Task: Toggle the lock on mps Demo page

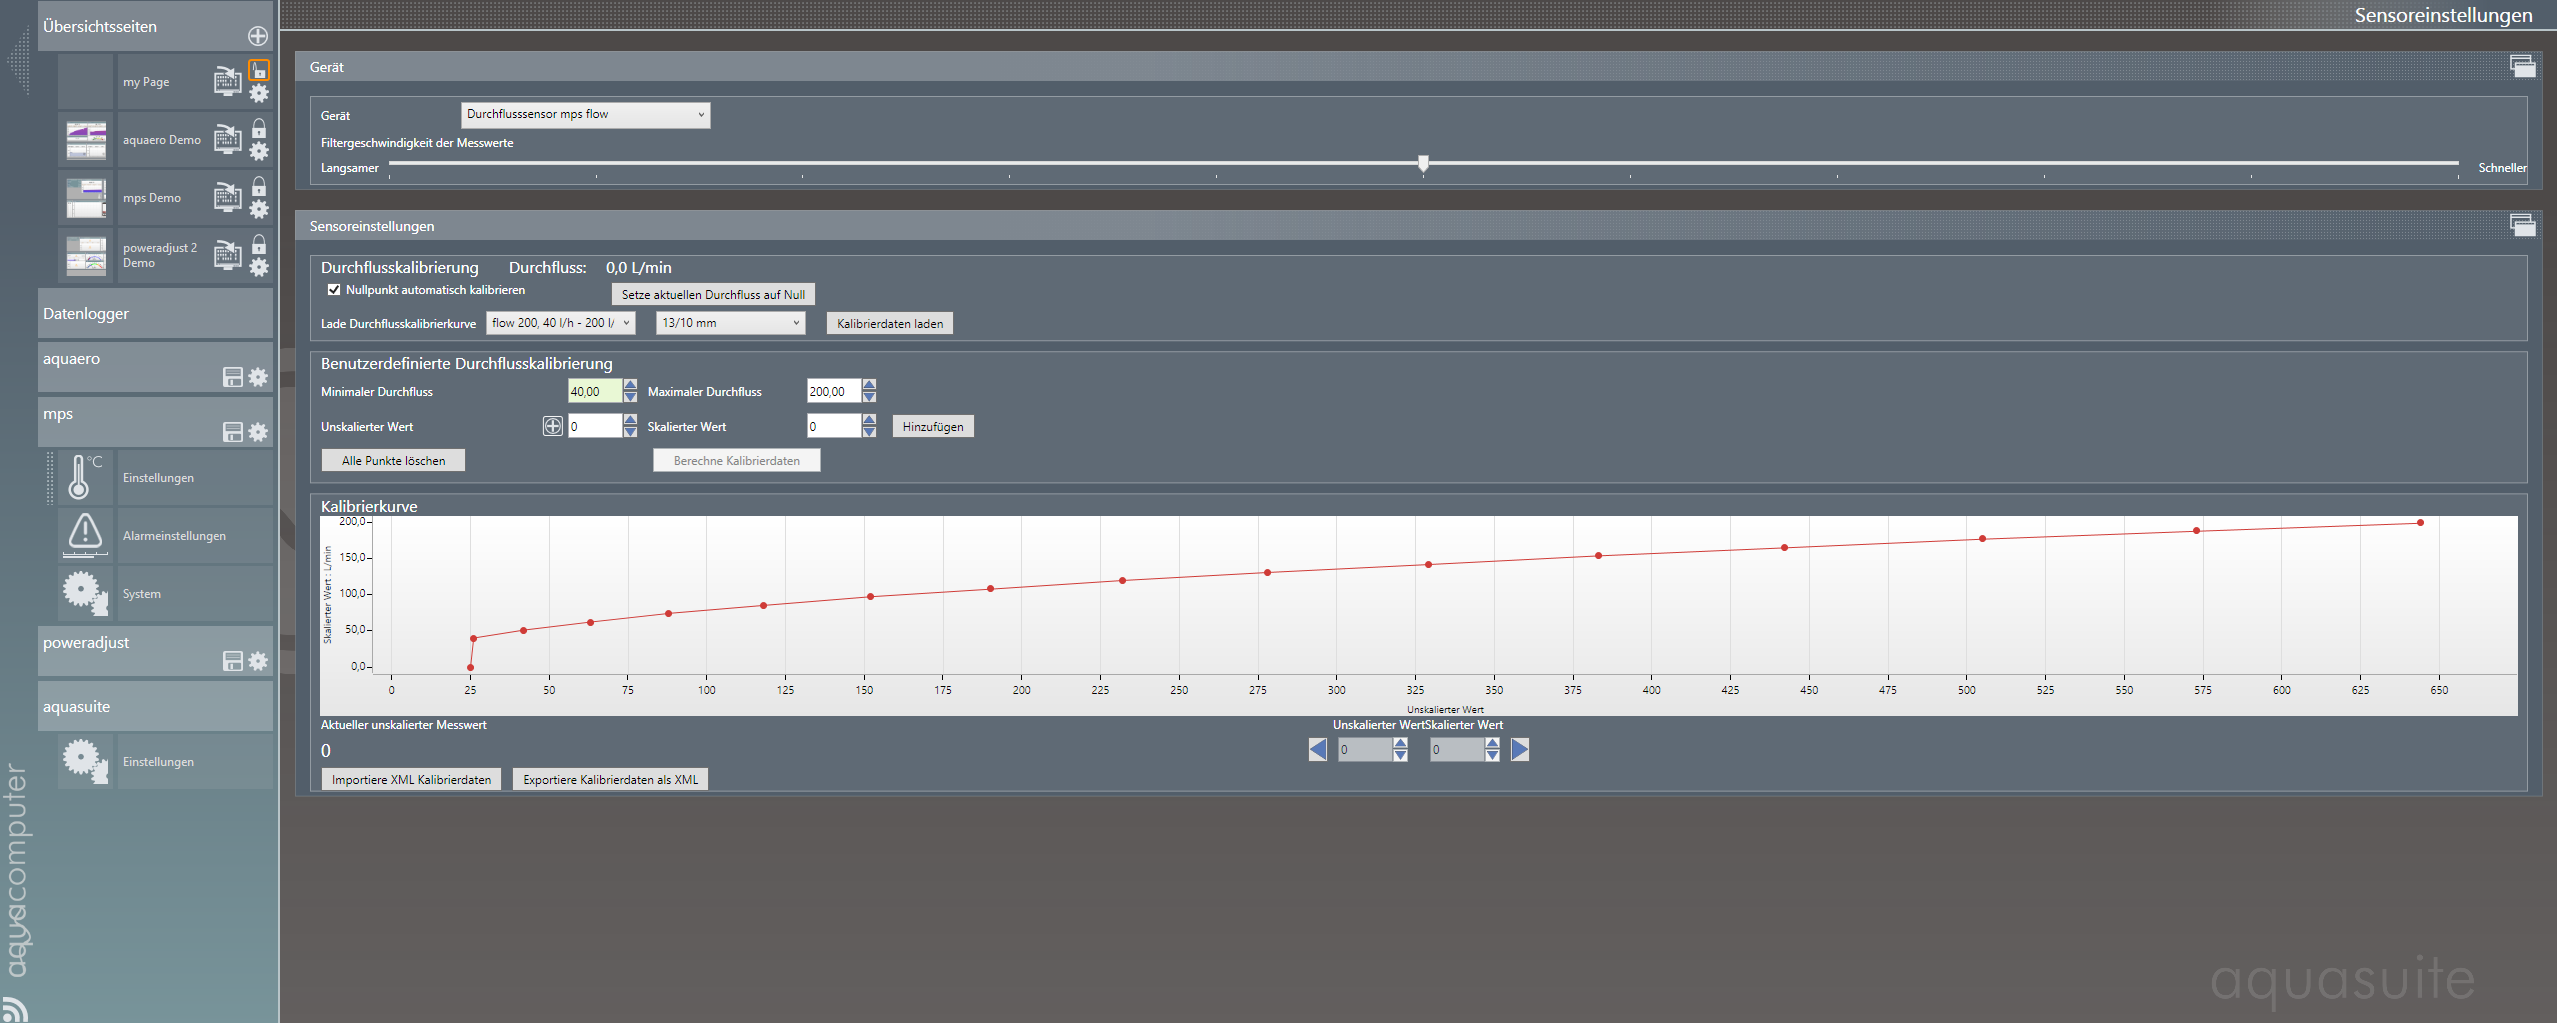Action: pyautogui.click(x=259, y=186)
